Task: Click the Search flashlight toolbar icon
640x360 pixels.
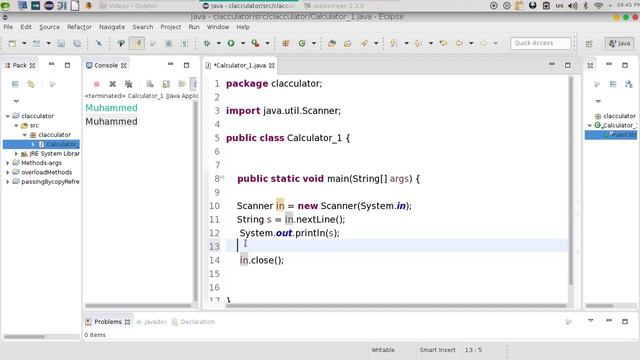Action: (364, 43)
